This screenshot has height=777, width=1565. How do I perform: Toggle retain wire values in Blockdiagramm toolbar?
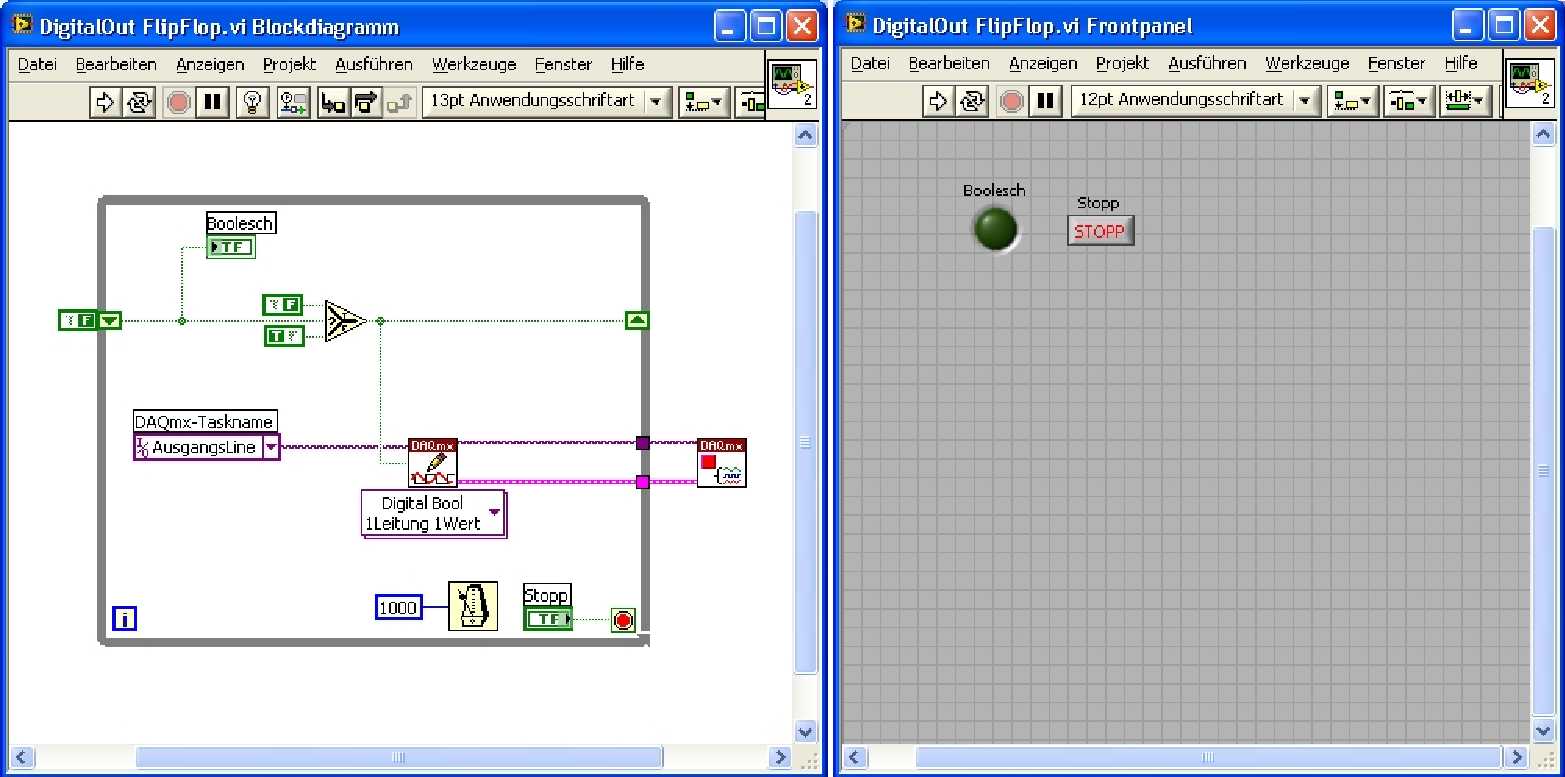(x=293, y=102)
